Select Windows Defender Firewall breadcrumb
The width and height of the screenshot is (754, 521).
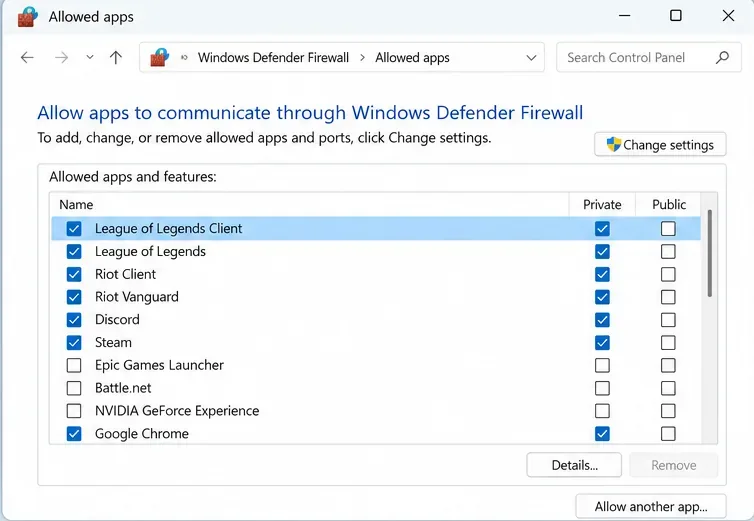pyautogui.click(x=273, y=58)
